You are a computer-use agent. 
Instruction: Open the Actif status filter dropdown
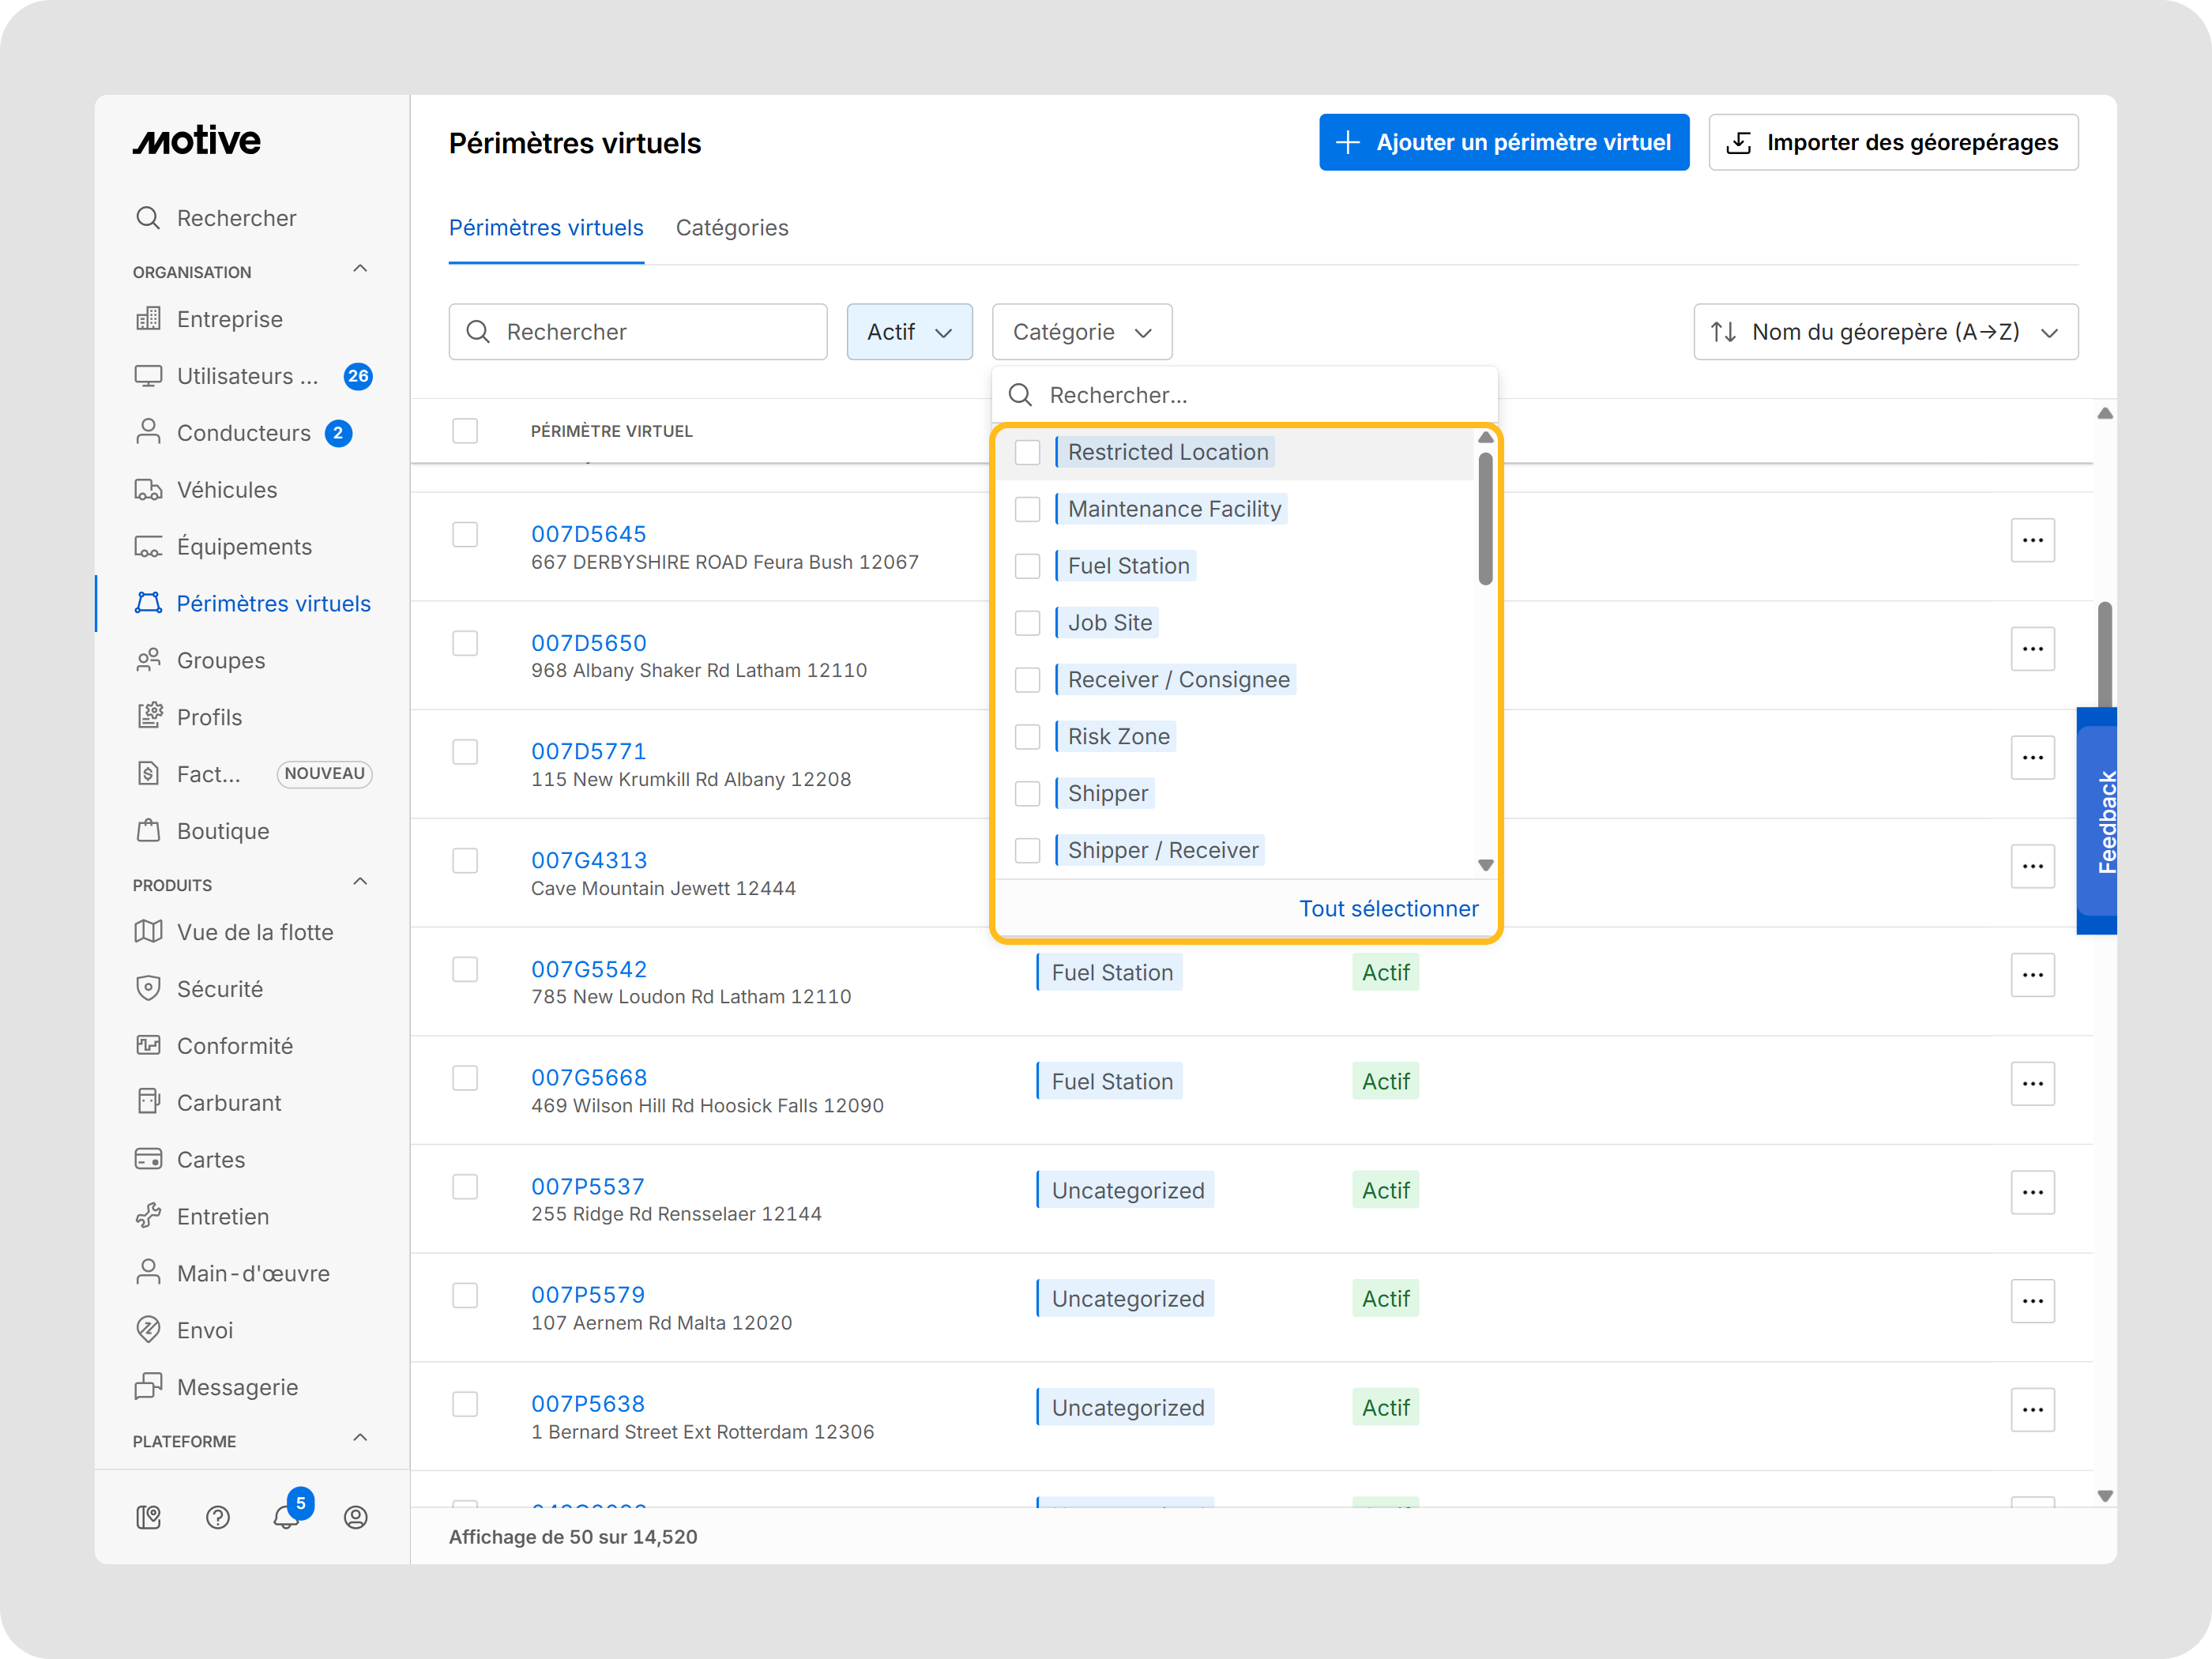click(x=908, y=332)
